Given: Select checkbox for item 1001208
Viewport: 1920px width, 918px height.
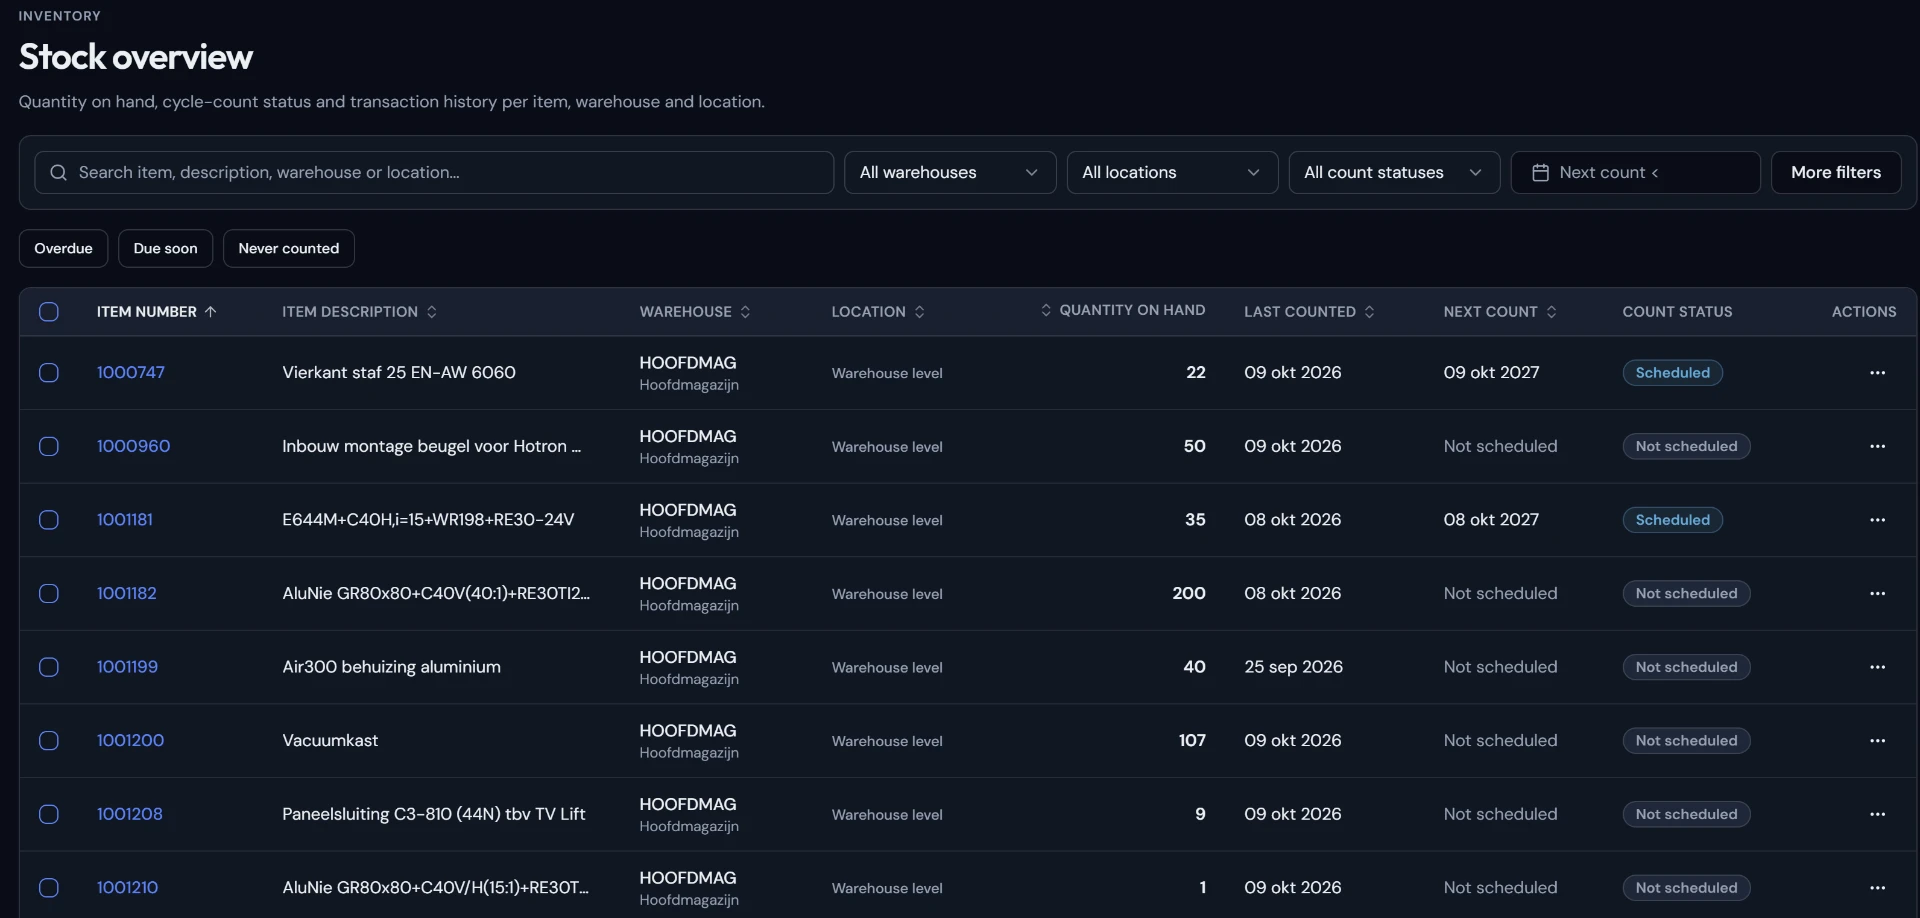Looking at the screenshot, I should click(49, 814).
